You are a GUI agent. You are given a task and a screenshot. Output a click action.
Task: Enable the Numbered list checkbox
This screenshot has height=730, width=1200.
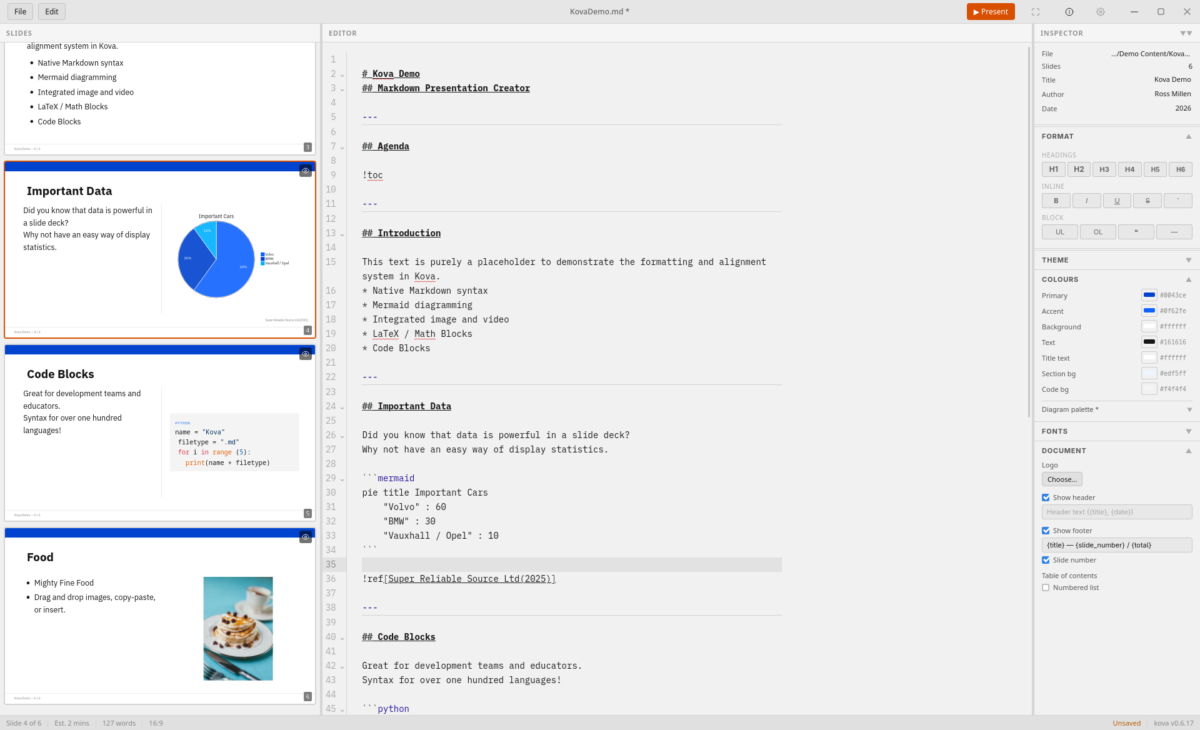[x=1046, y=587]
